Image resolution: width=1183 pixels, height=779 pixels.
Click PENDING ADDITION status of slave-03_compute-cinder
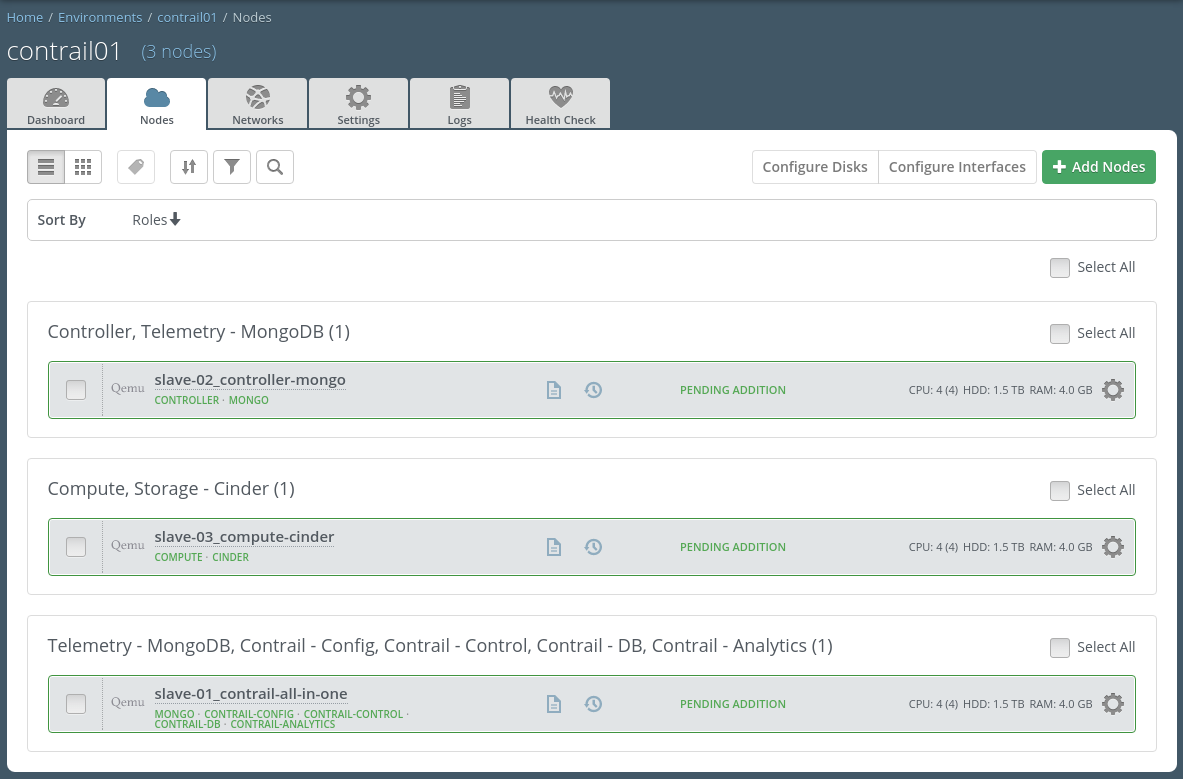click(x=733, y=547)
